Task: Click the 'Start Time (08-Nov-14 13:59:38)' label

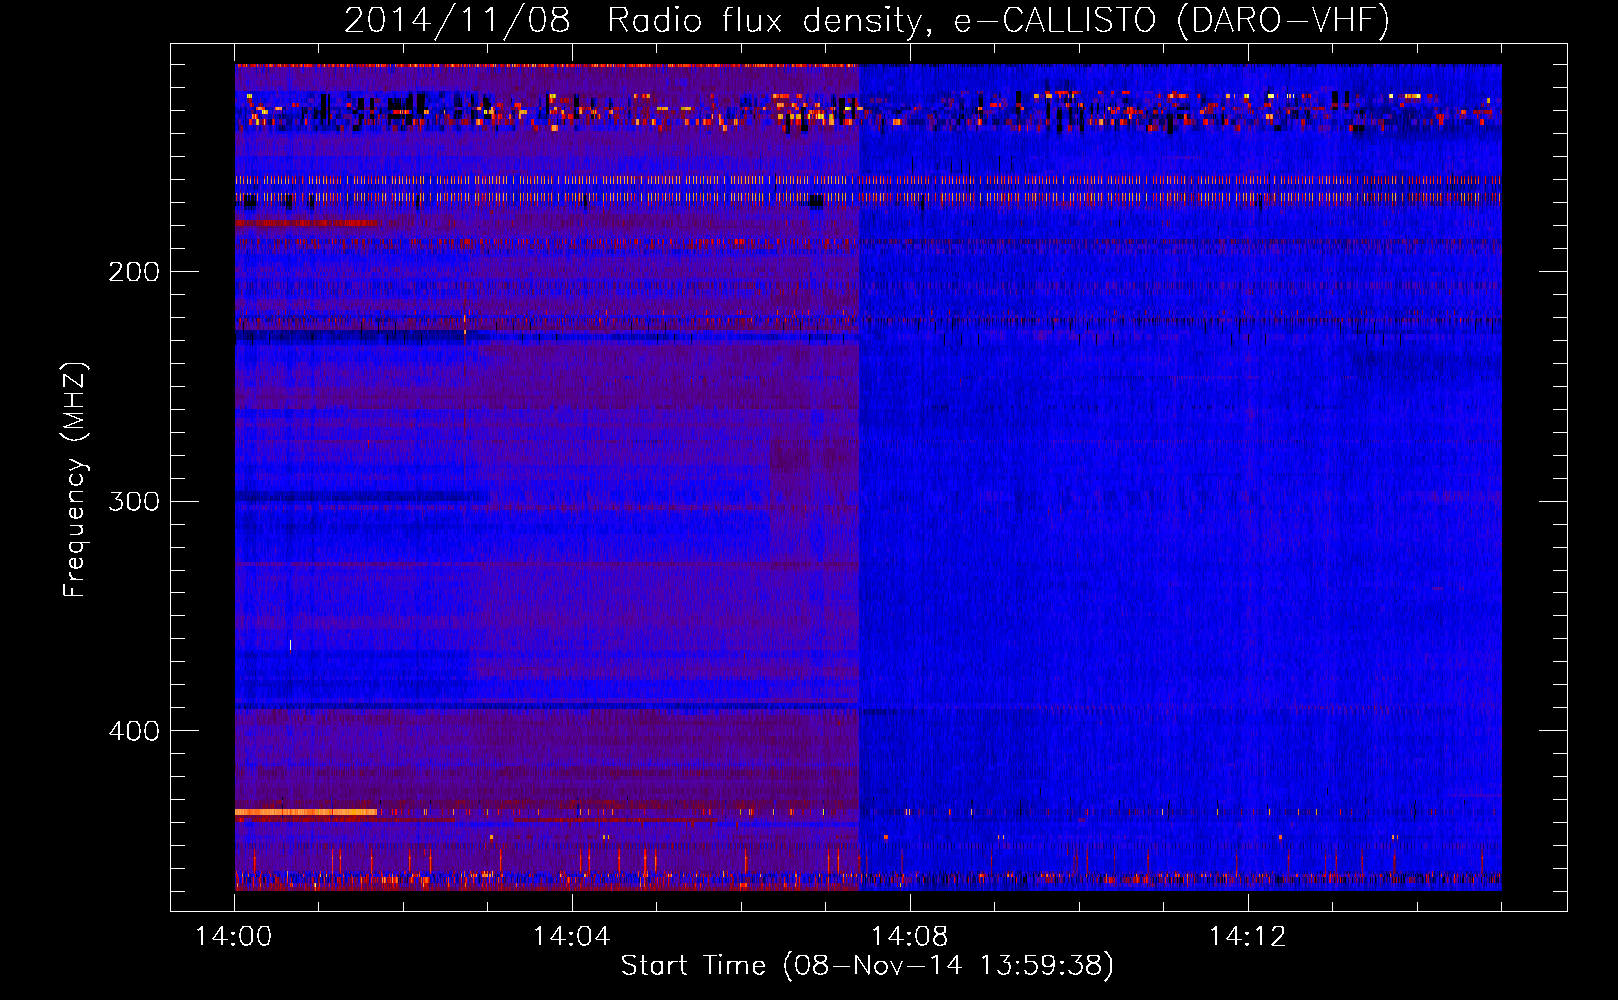Action: click(x=867, y=966)
